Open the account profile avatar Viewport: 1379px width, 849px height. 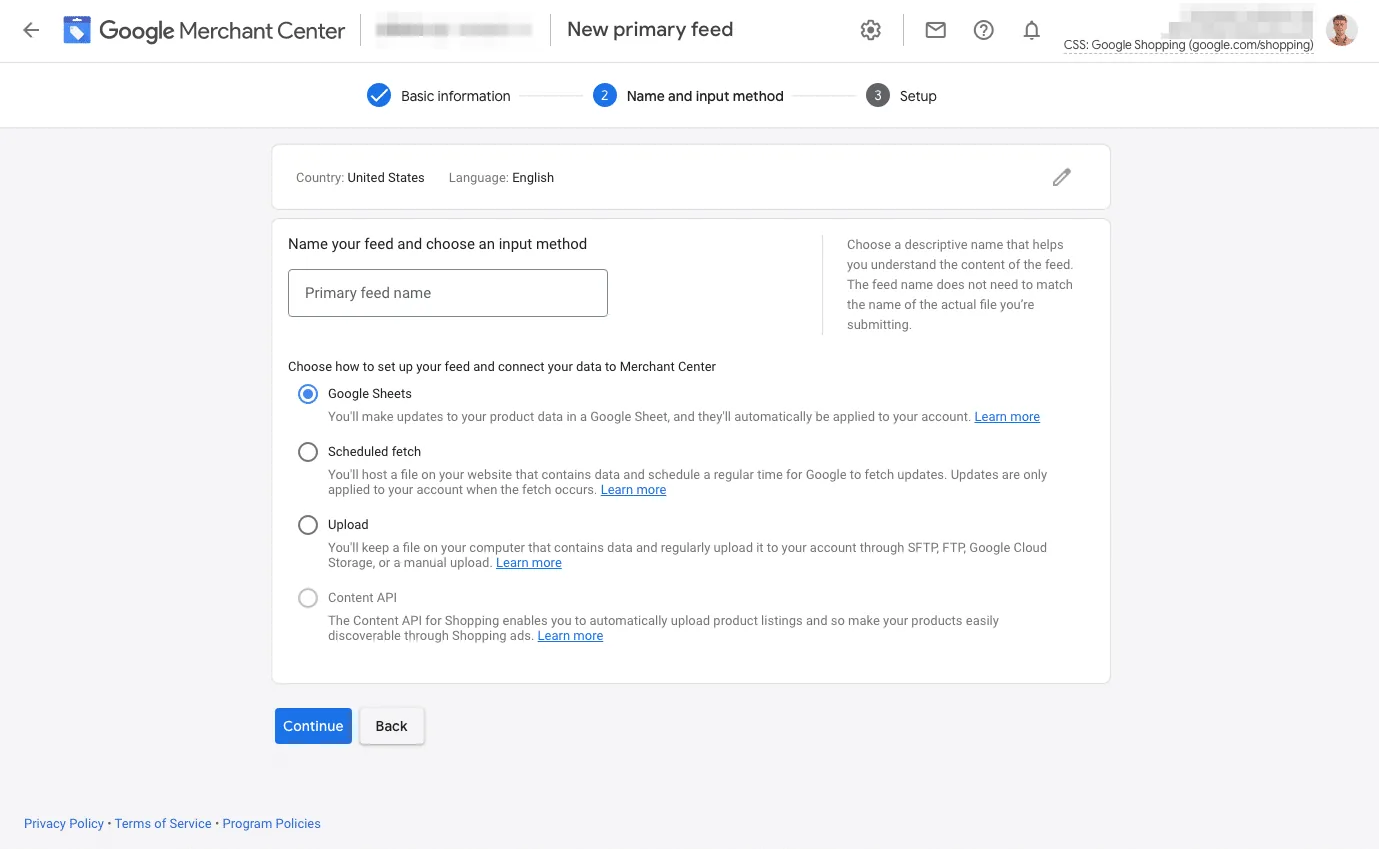coord(1341,29)
